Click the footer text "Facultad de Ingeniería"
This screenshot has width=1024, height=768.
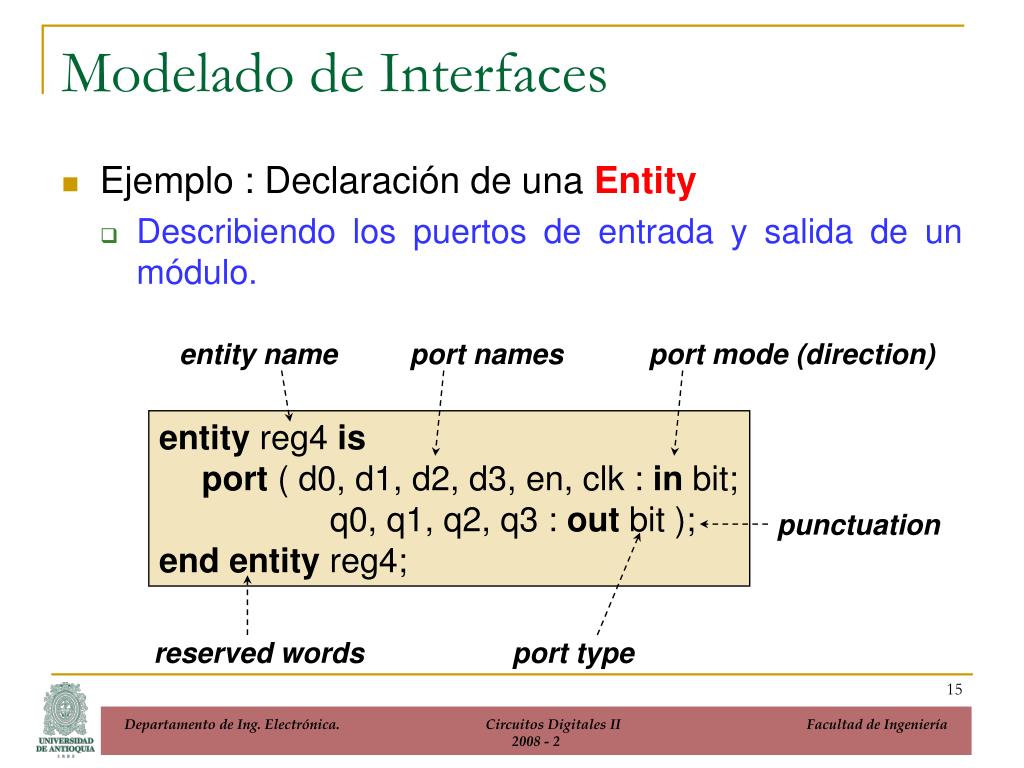pos(876,724)
